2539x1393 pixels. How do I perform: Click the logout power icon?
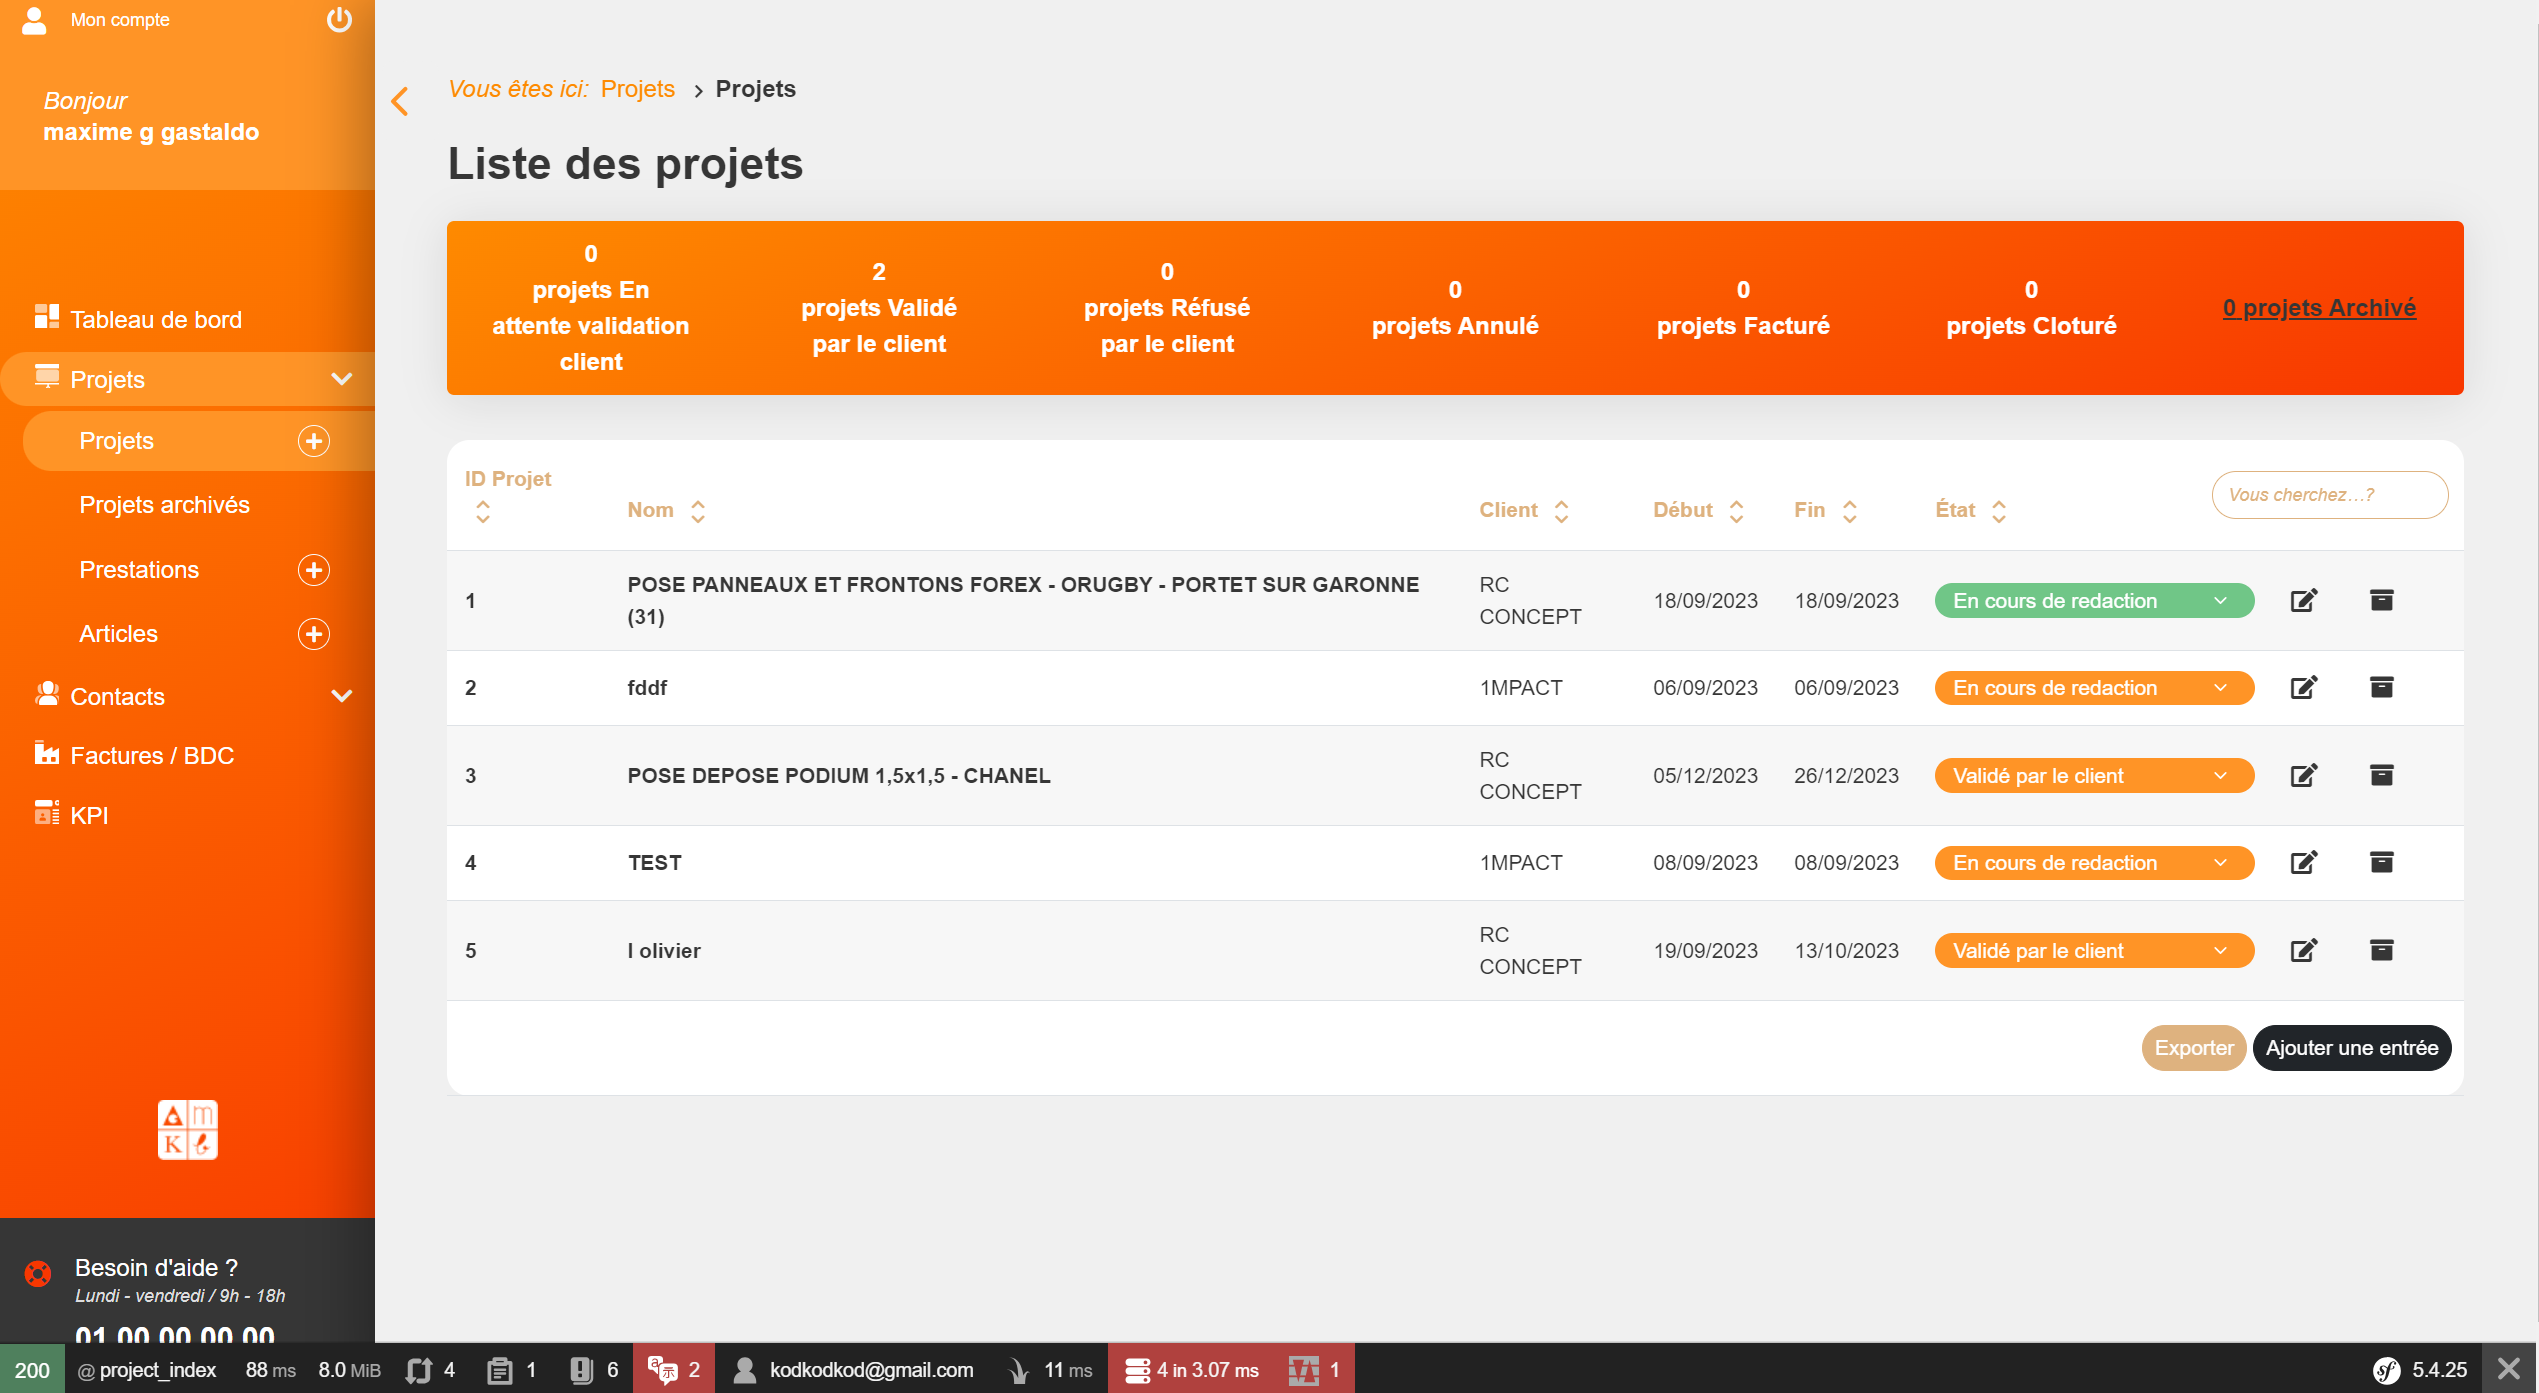339,20
